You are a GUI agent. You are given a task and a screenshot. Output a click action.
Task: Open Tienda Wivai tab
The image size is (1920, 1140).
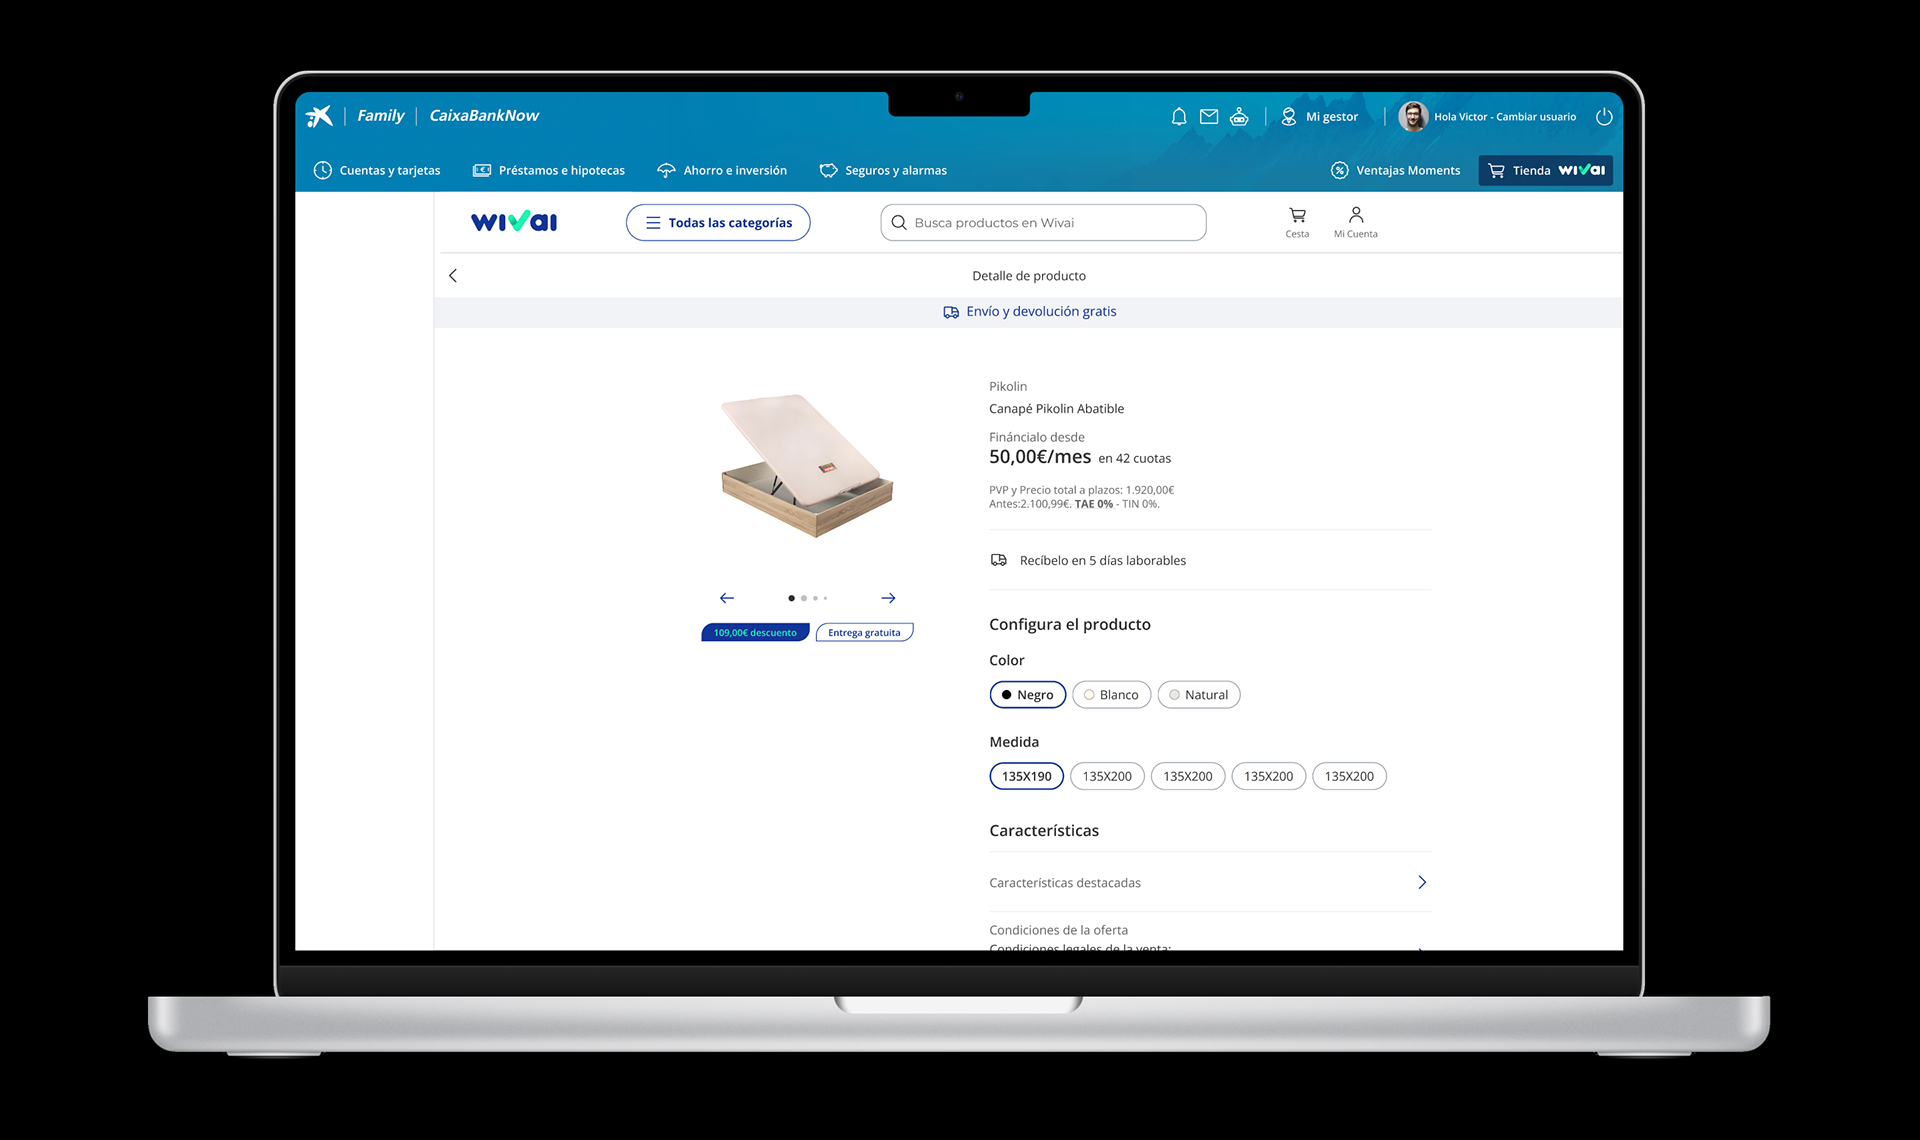(1546, 171)
